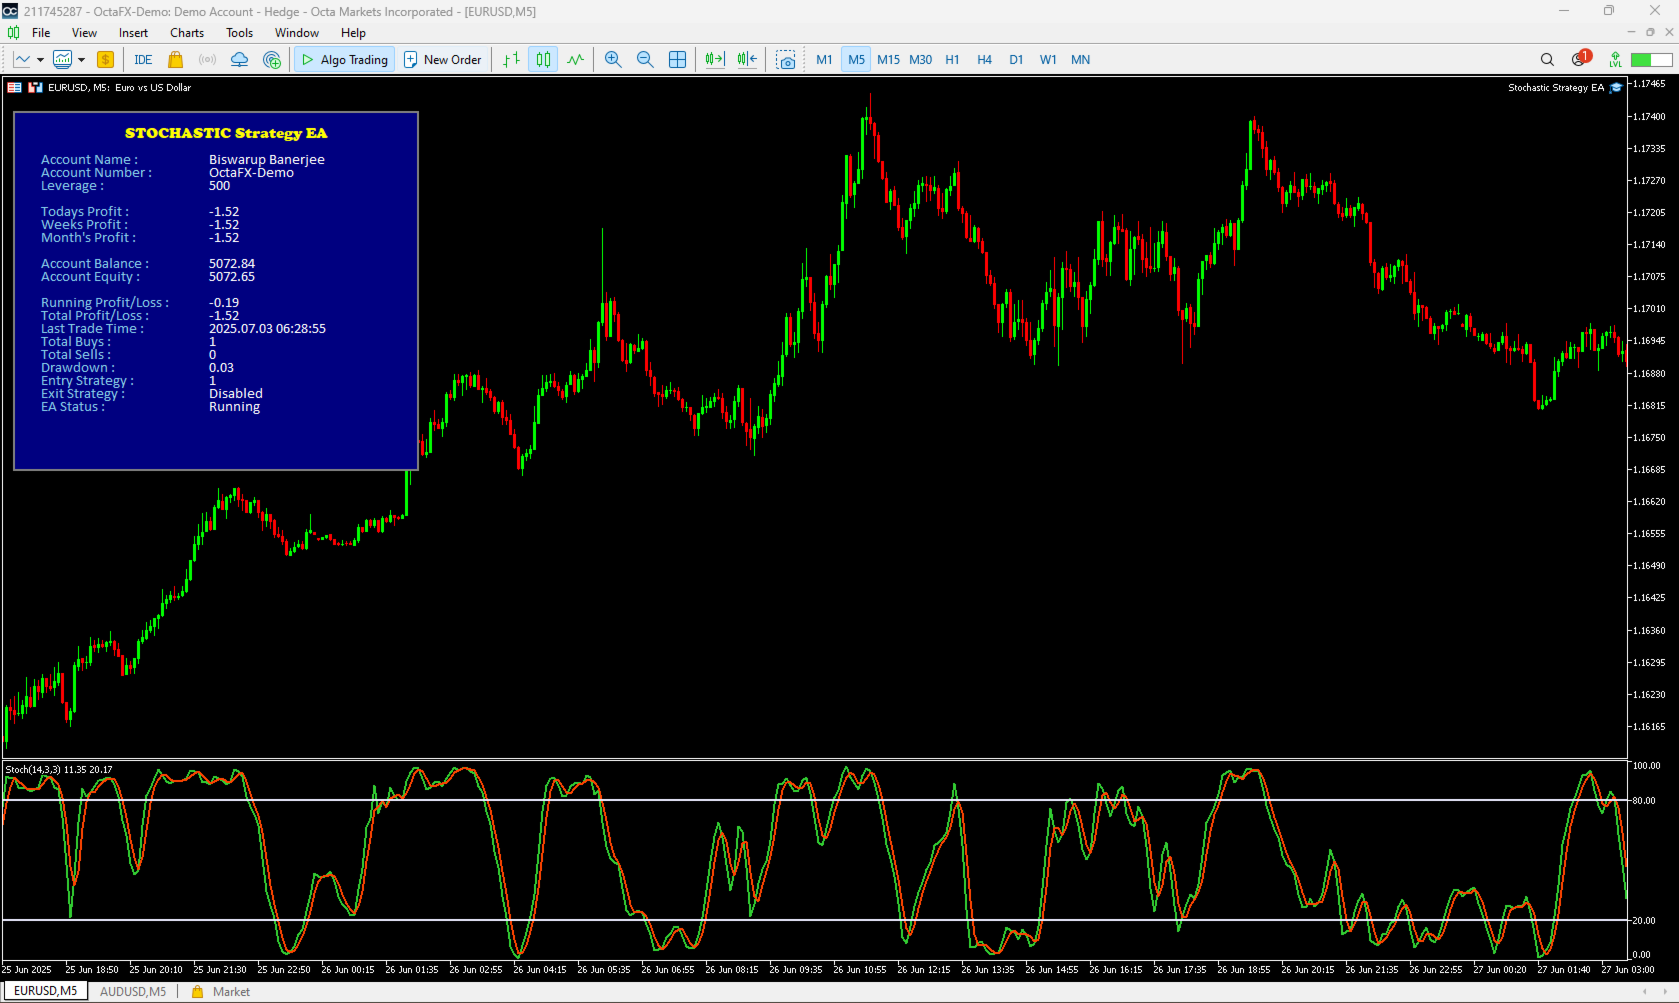Image resolution: width=1679 pixels, height=1003 pixels.
Task: Switch to the EURUSD,M5 chart tab
Action: (x=45, y=991)
